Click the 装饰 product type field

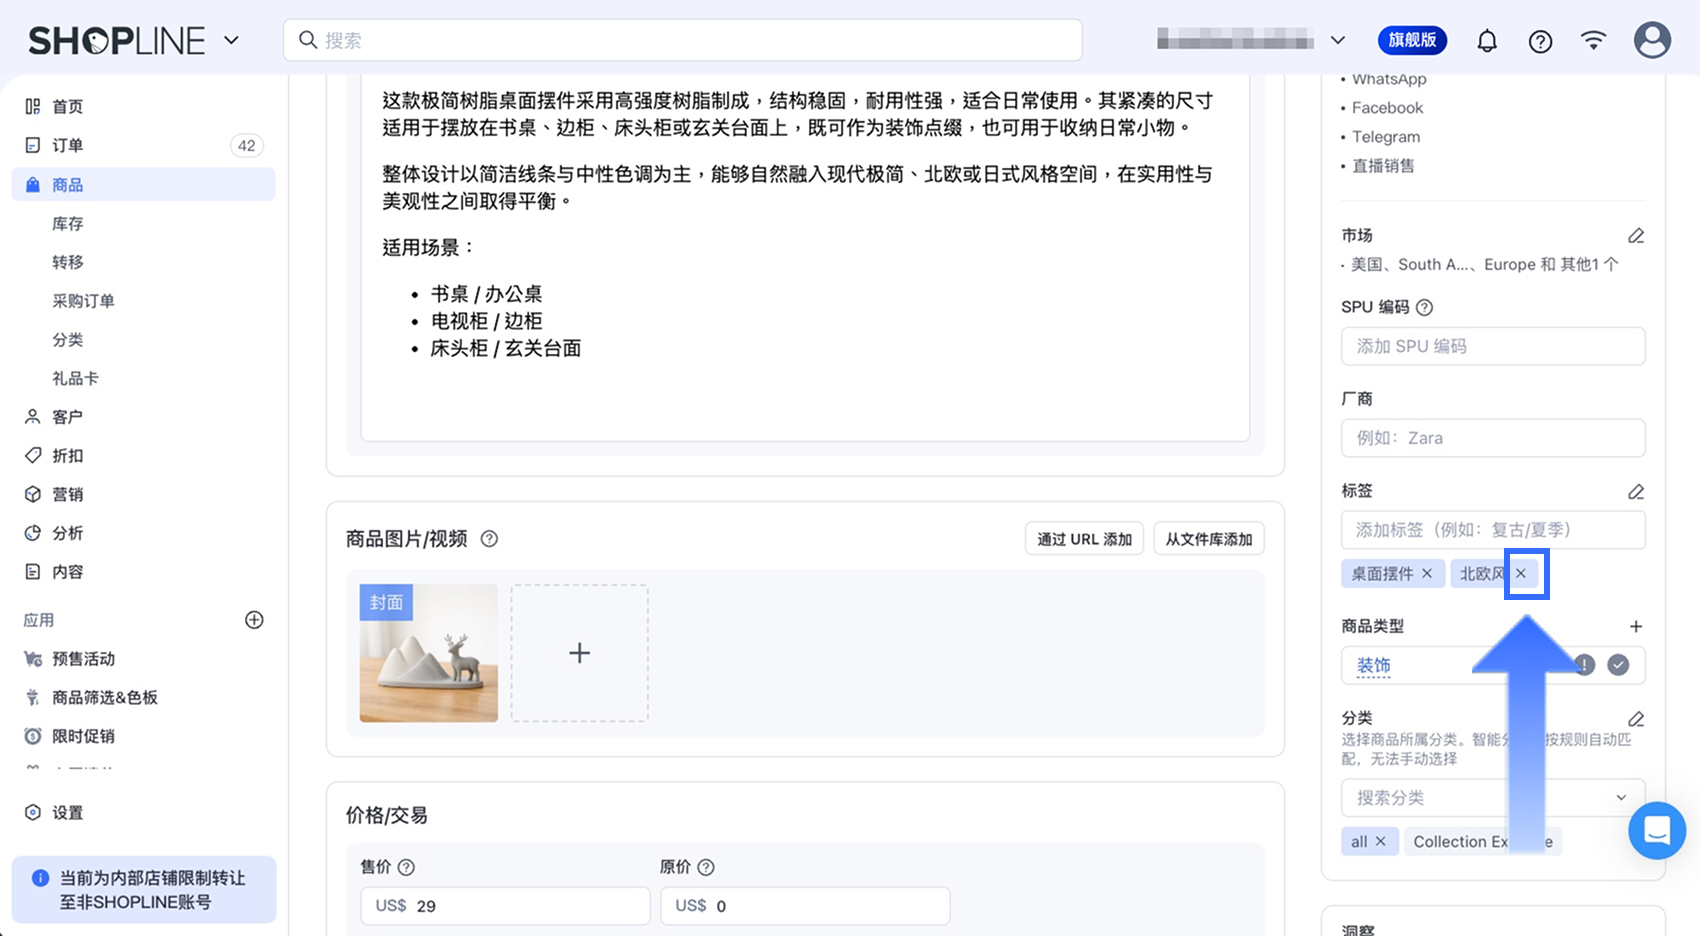click(1493, 665)
